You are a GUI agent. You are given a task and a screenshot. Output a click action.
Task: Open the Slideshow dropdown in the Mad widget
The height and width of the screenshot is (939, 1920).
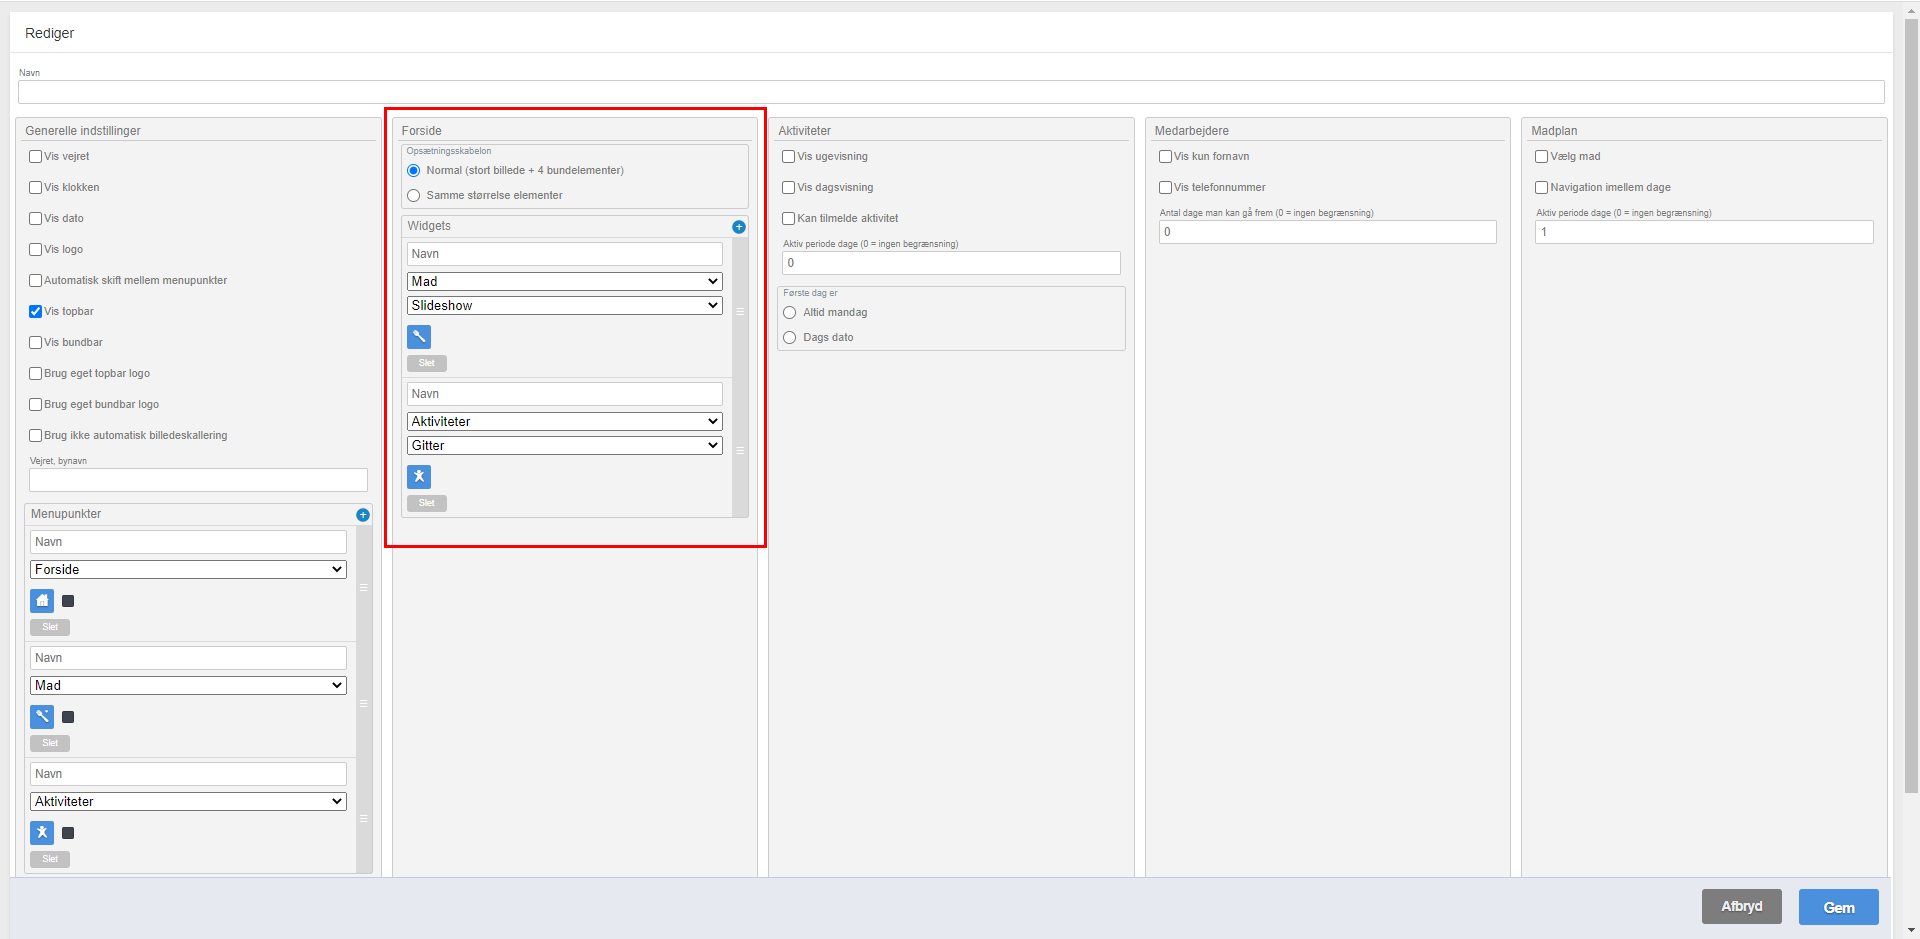point(564,306)
